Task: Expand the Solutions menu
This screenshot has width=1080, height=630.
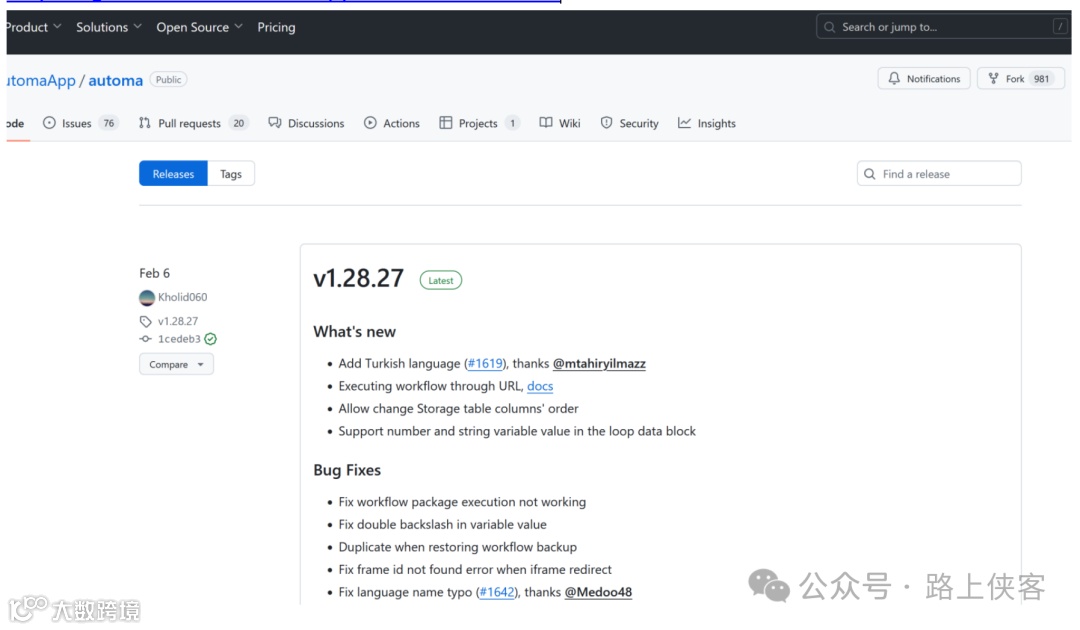Action: (x=109, y=27)
